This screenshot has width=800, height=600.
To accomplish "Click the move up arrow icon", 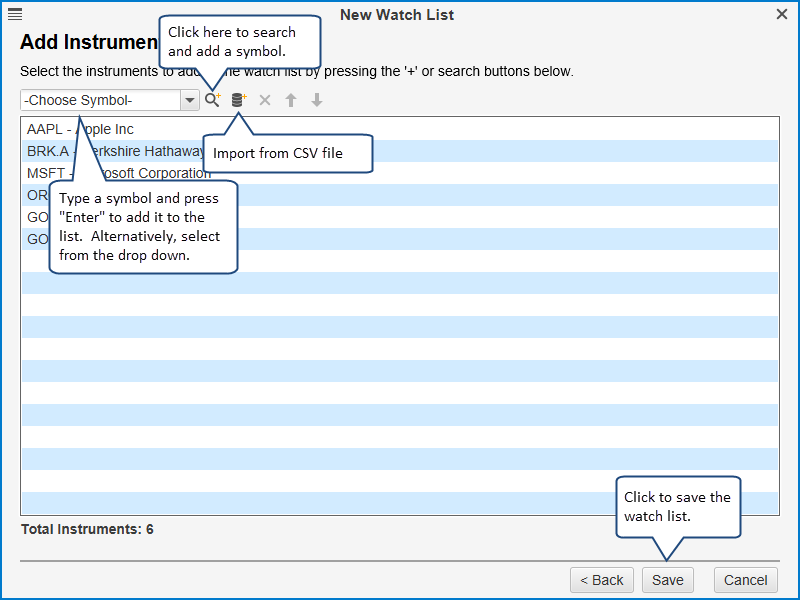I will [x=291, y=100].
